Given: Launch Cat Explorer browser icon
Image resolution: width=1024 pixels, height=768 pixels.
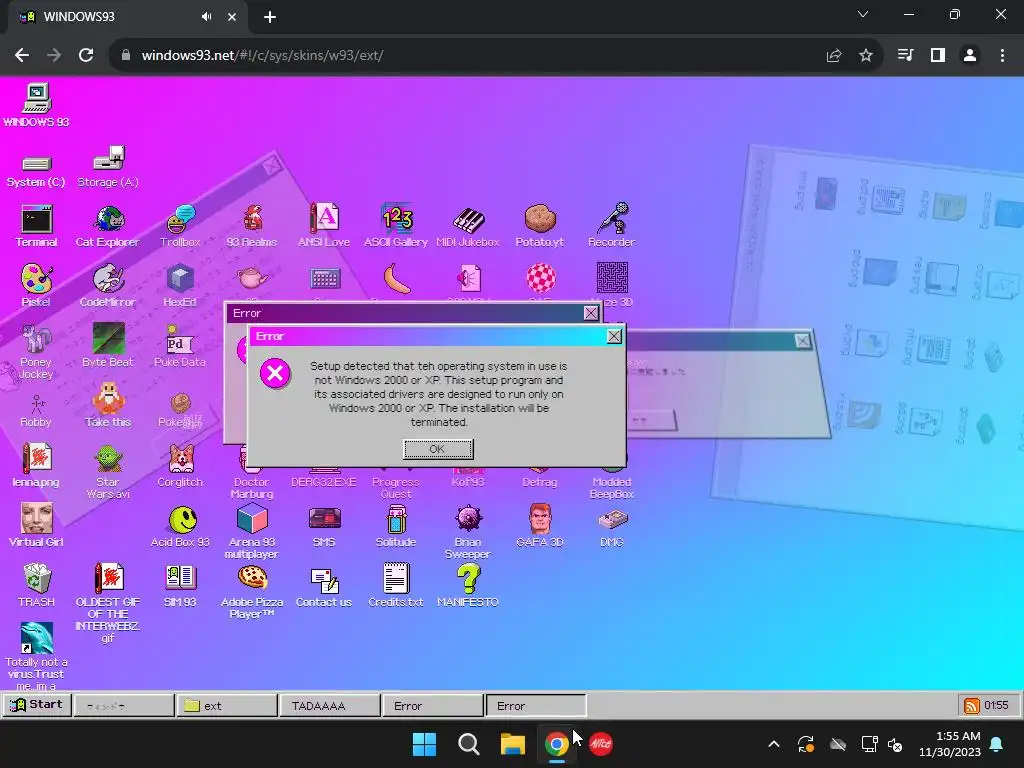Looking at the screenshot, I should 108,219.
